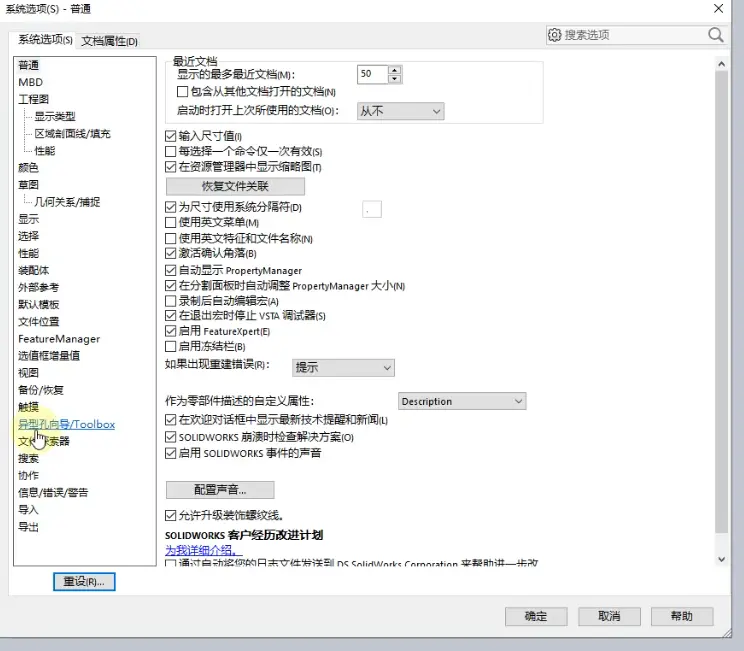
Task: Toggle show tech alerts in welcome dialog
Action: [x=170, y=419]
